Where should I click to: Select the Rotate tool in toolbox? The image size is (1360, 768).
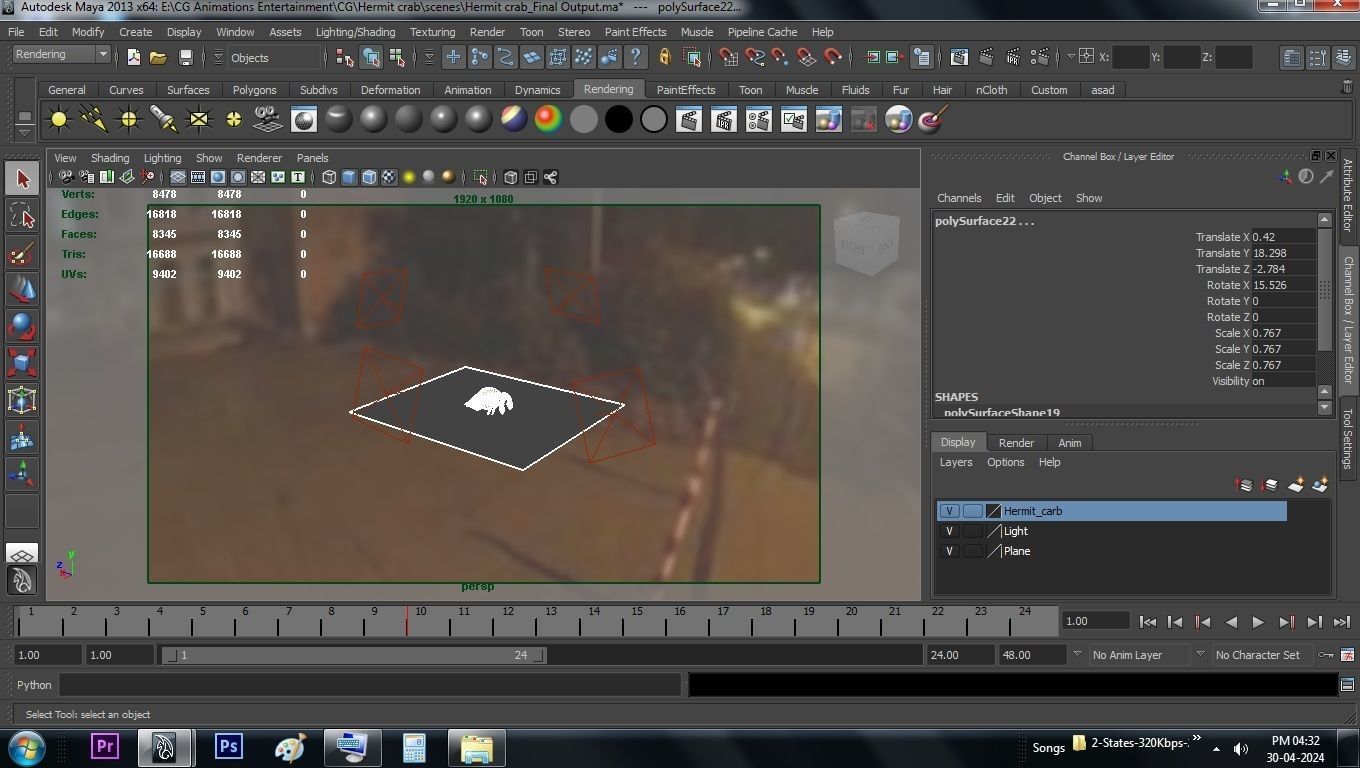[22, 326]
